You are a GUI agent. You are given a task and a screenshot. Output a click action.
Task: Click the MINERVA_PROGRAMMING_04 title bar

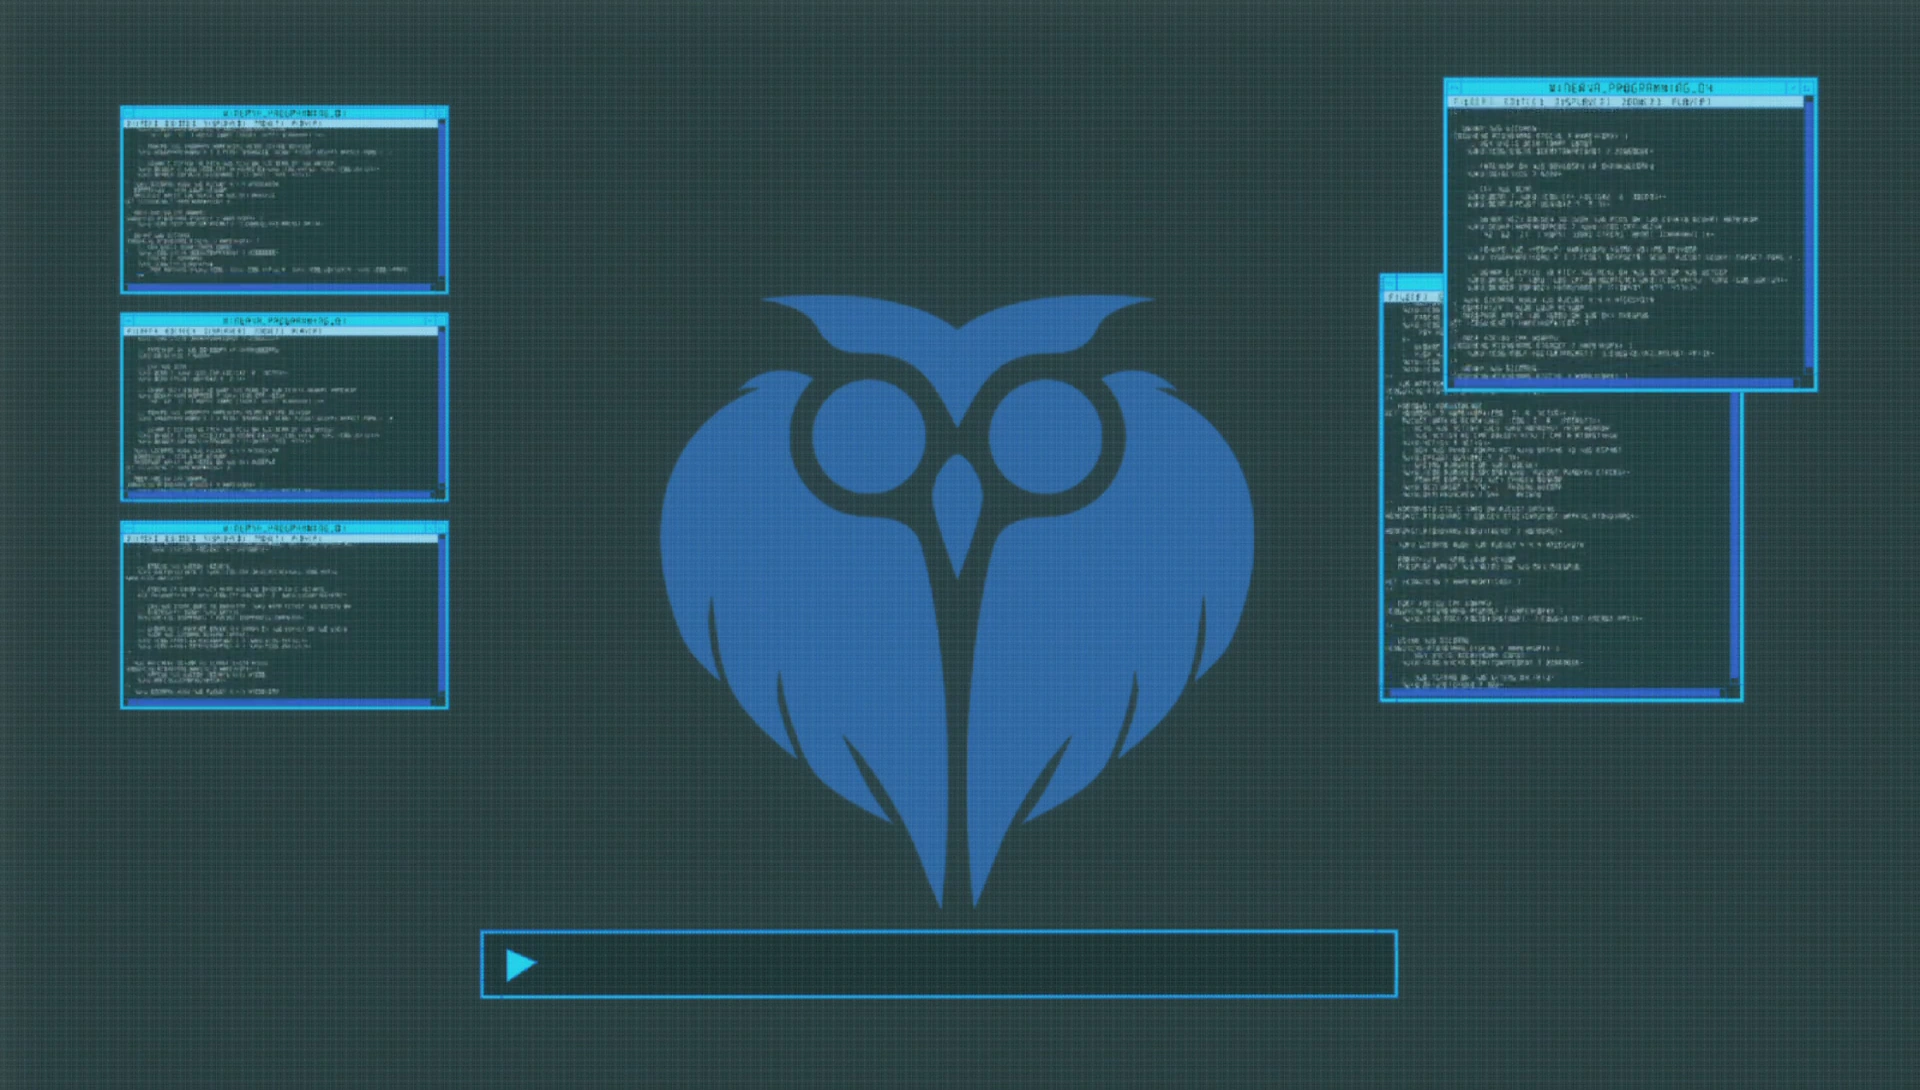(1630, 88)
